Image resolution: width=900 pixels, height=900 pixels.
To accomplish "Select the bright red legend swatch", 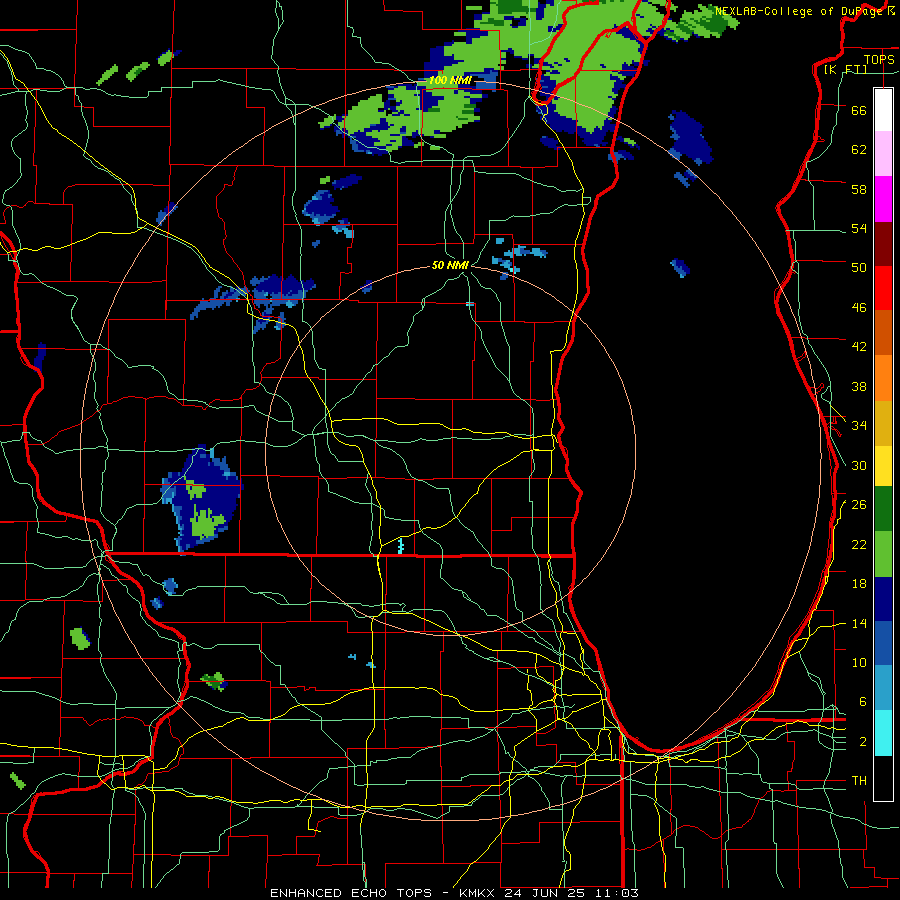I will click(883, 288).
